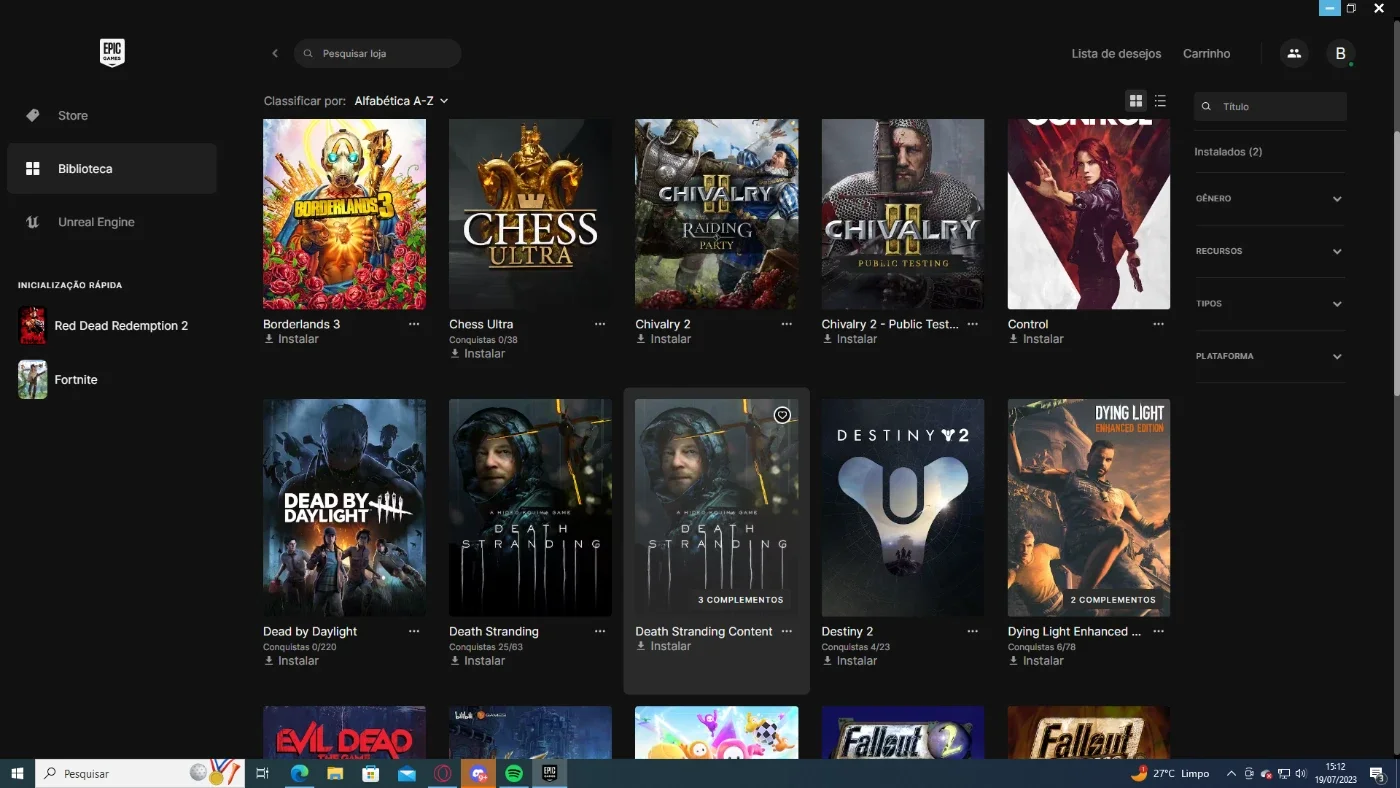Install Destiny 2
The height and width of the screenshot is (788, 1400).
[850, 660]
